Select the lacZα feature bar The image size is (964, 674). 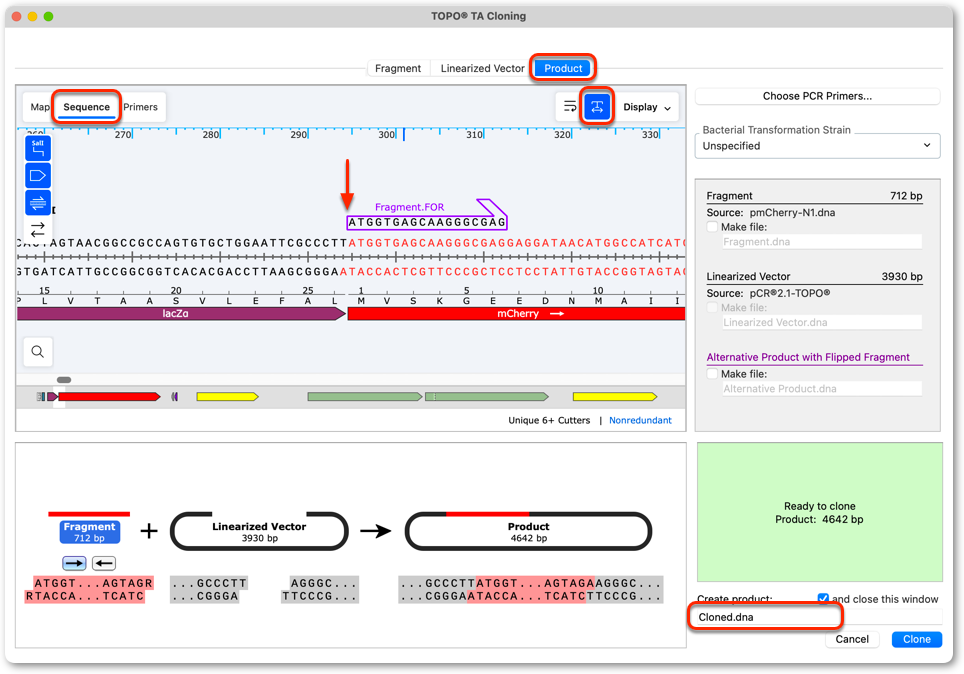coord(181,314)
